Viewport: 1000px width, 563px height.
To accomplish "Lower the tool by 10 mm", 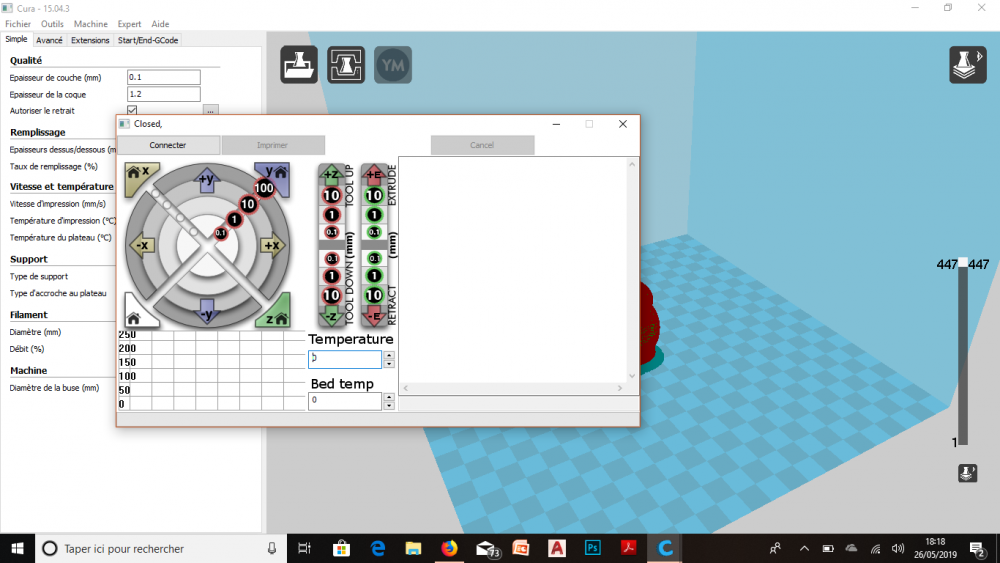I will 332,295.
